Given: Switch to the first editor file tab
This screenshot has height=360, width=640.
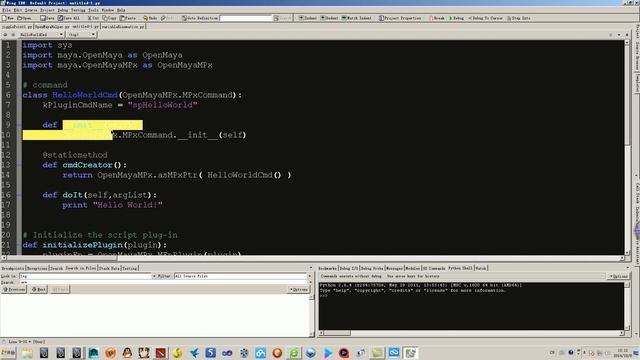Looking at the screenshot, I should (16, 27).
